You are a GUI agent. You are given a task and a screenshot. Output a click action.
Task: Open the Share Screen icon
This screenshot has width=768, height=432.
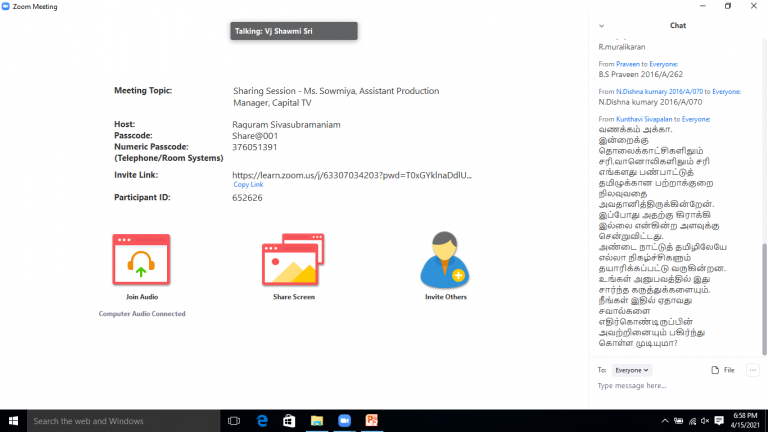[x=293, y=260]
